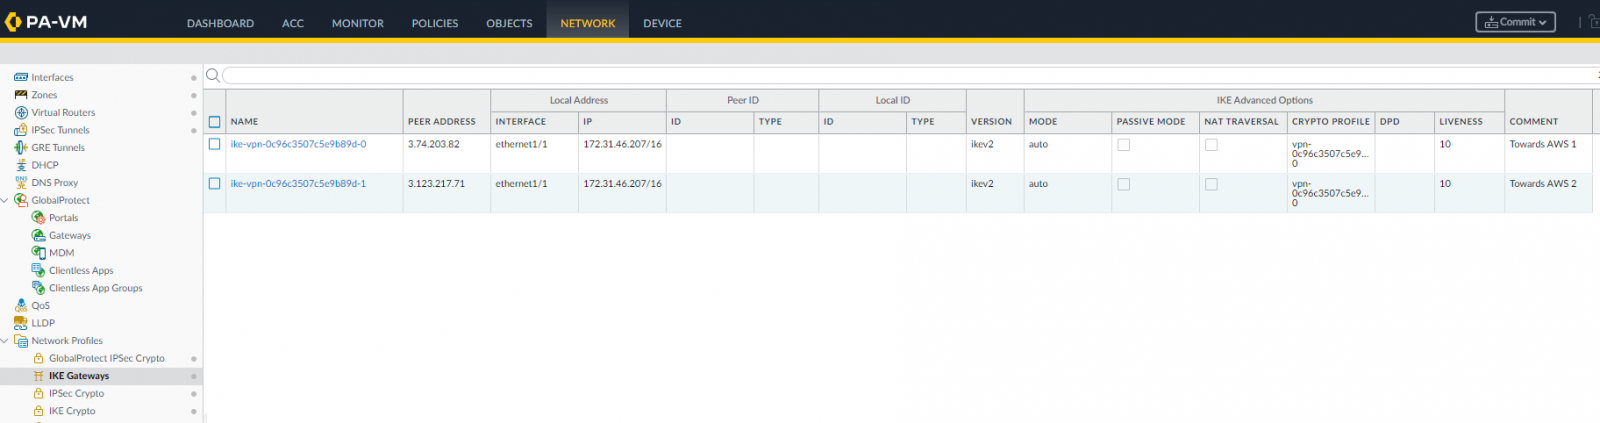Viewport: 1600px width, 423px height.
Task: Select the IPSec Tunnels icon
Action: pyautogui.click(x=21, y=130)
